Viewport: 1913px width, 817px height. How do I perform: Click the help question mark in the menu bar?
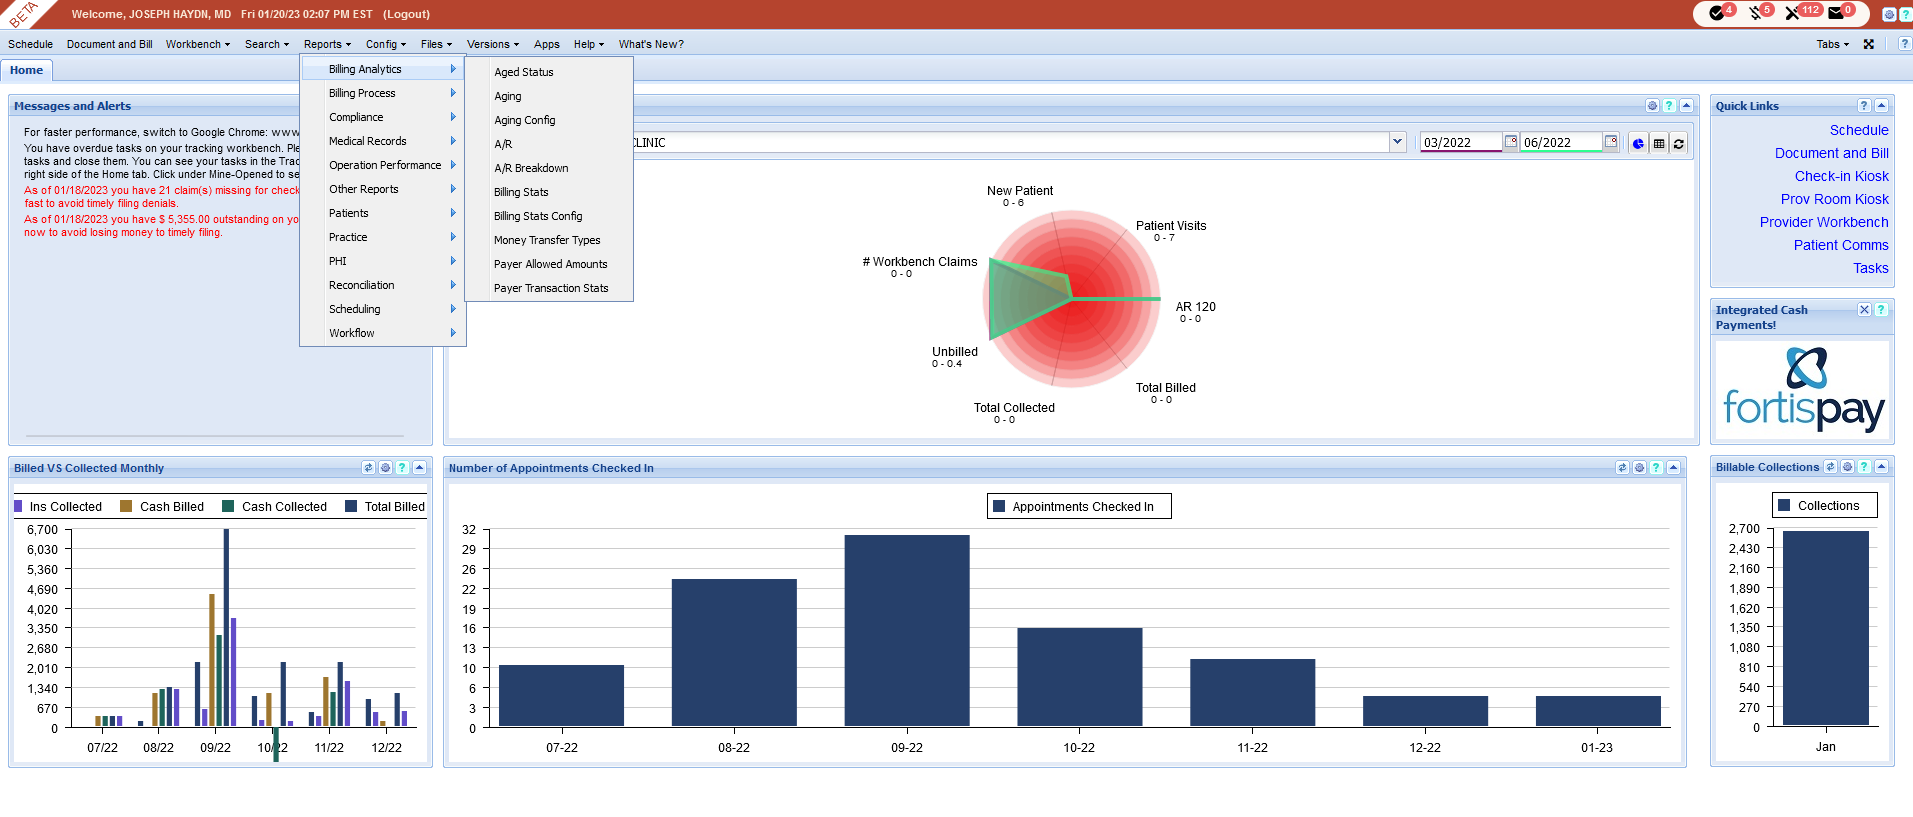tap(1904, 44)
